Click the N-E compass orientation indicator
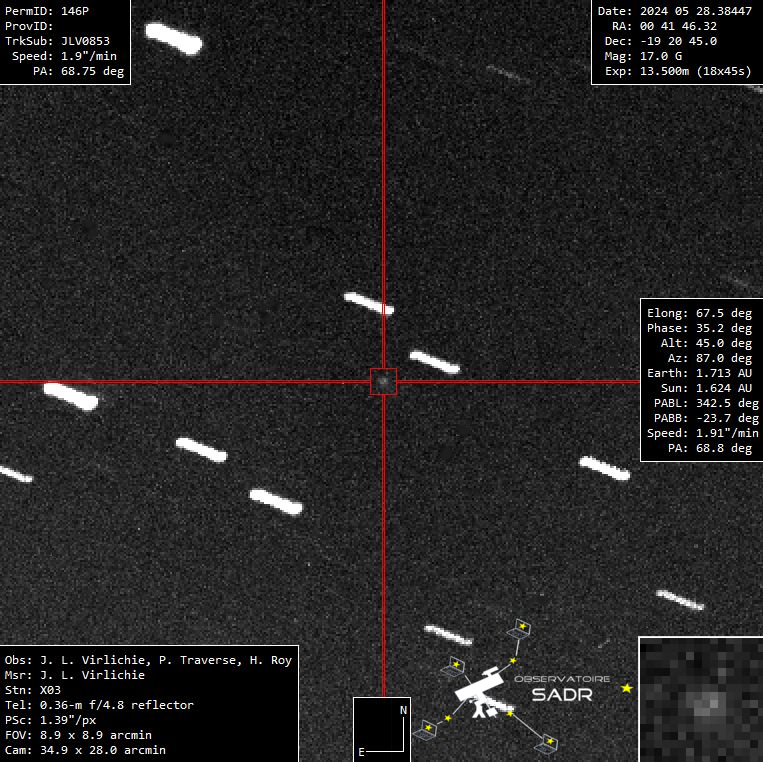The image size is (763, 762). pyautogui.click(x=382, y=729)
